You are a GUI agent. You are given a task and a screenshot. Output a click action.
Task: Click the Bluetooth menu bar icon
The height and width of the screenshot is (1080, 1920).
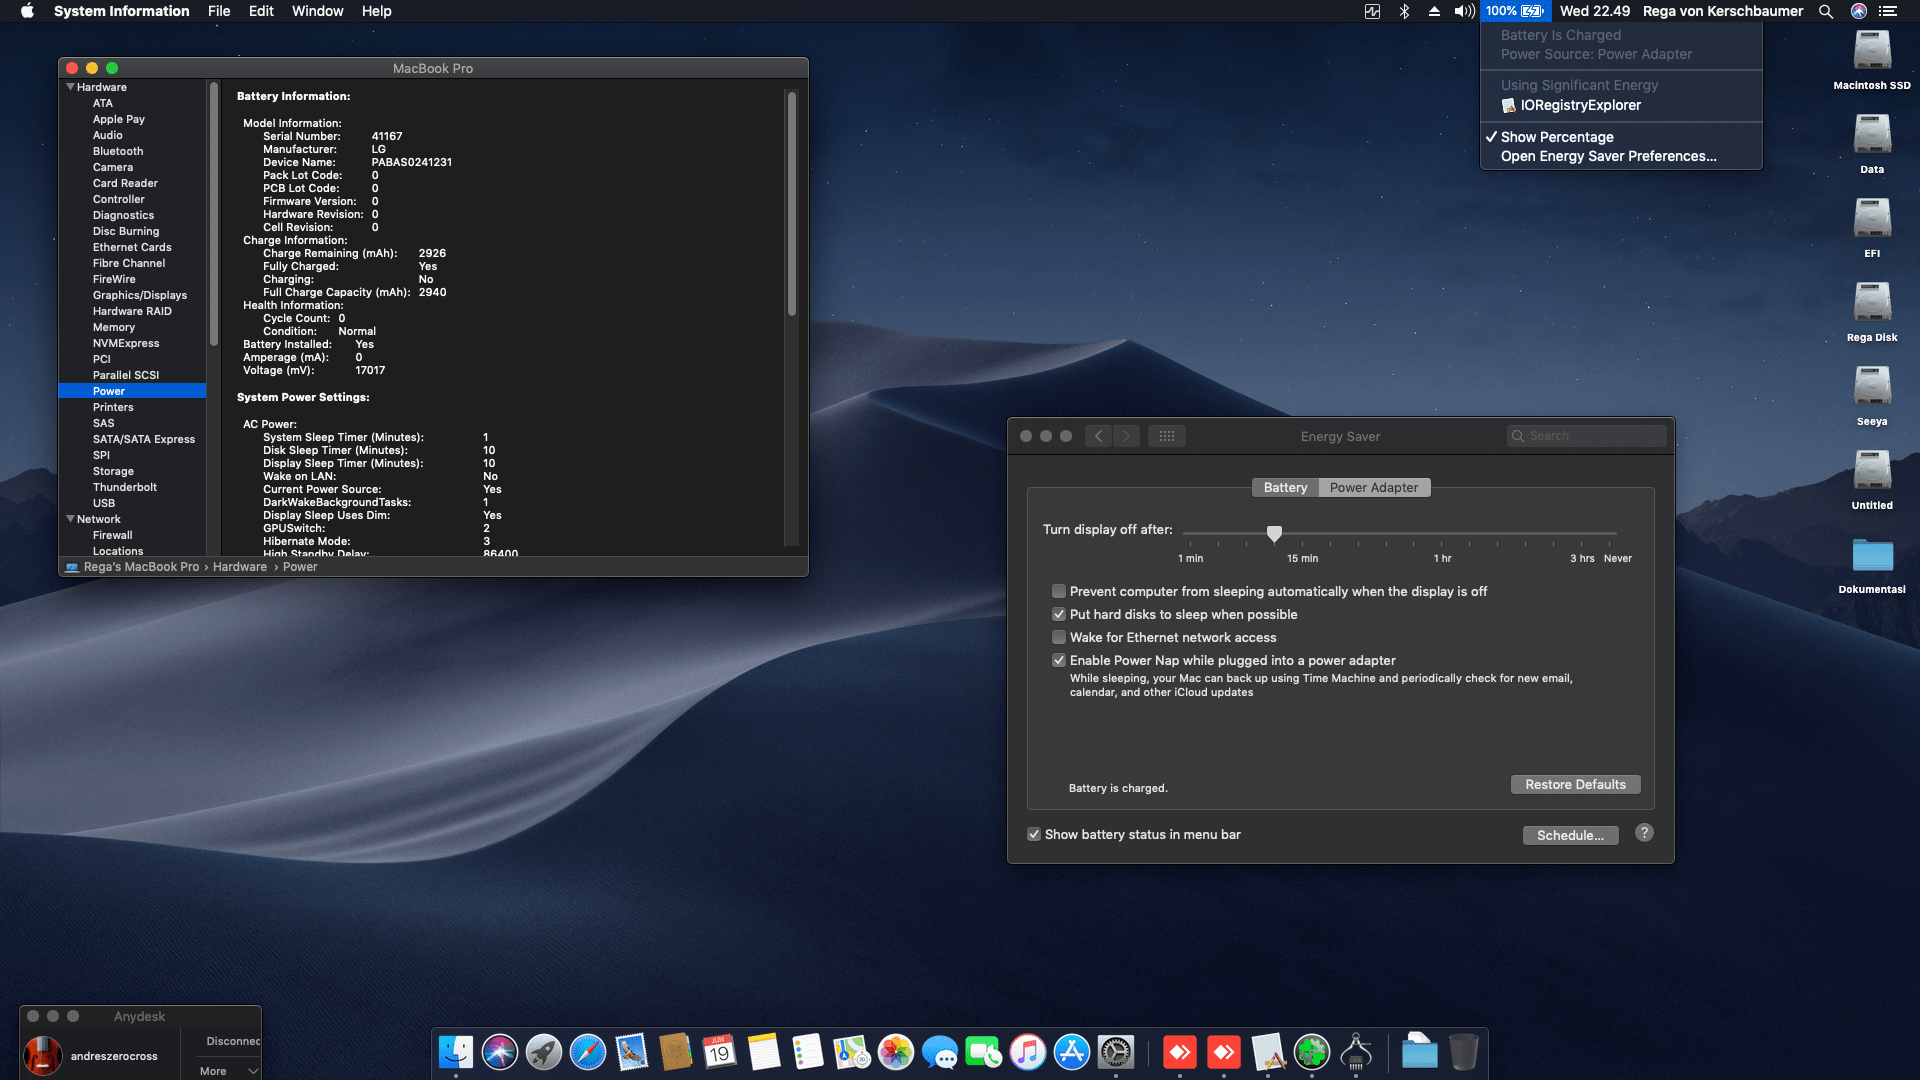tap(1404, 11)
